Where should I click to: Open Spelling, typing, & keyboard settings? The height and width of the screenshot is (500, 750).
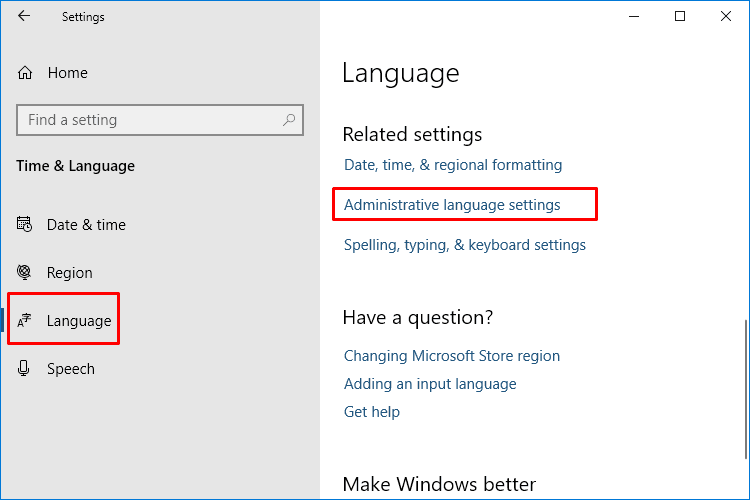coord(464,245)
